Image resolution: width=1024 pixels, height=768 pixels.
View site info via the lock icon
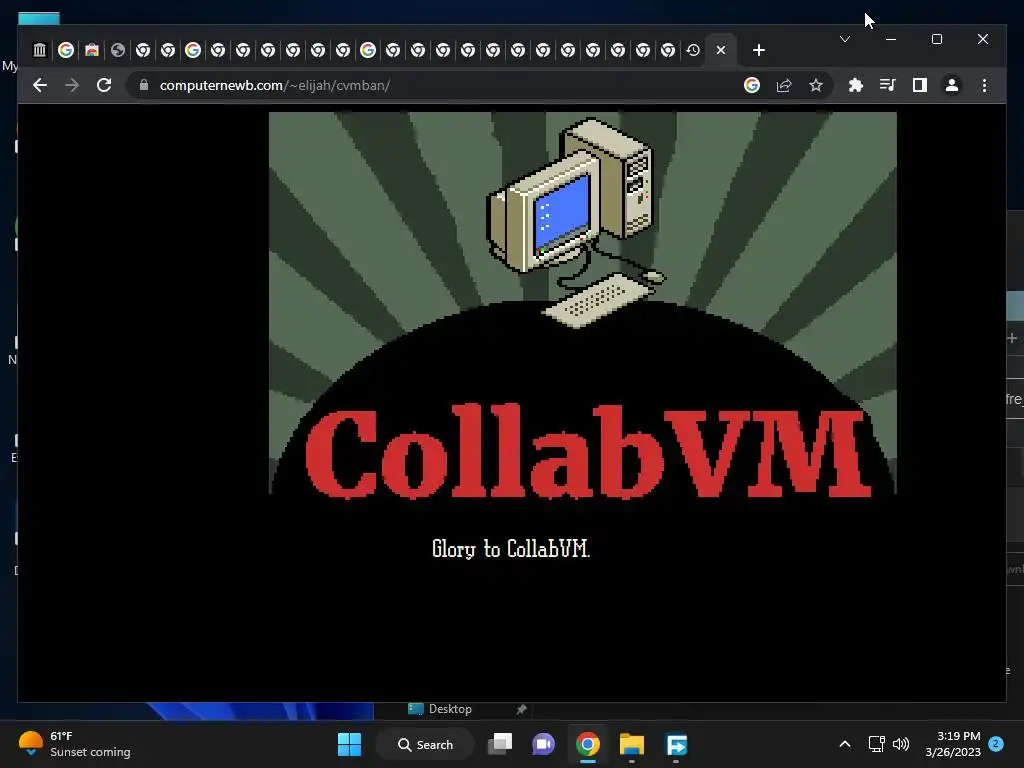pos(144,85)
